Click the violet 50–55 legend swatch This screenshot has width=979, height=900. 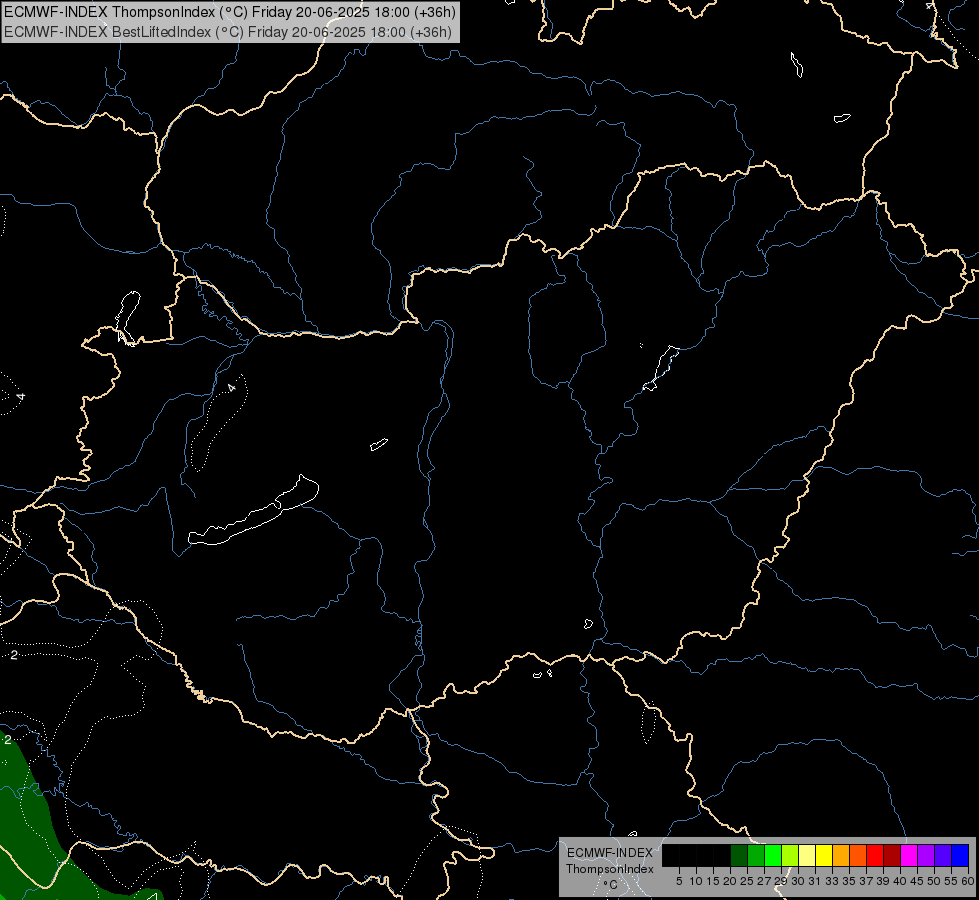943,855
